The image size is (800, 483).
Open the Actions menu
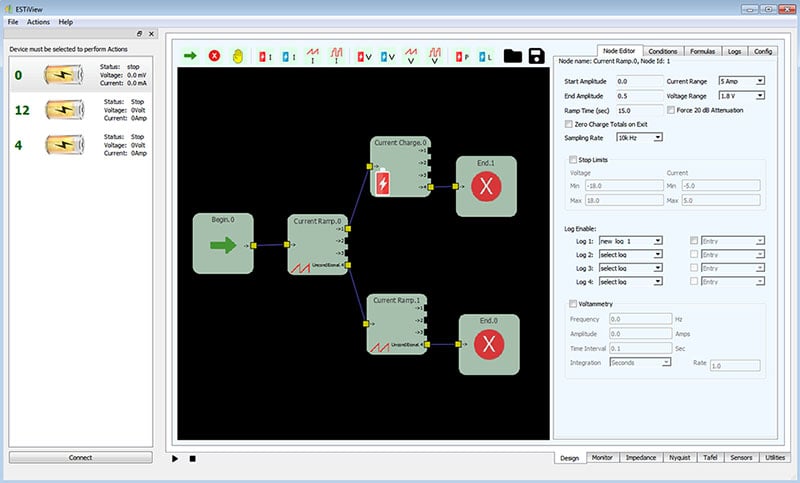click(38, 22)
